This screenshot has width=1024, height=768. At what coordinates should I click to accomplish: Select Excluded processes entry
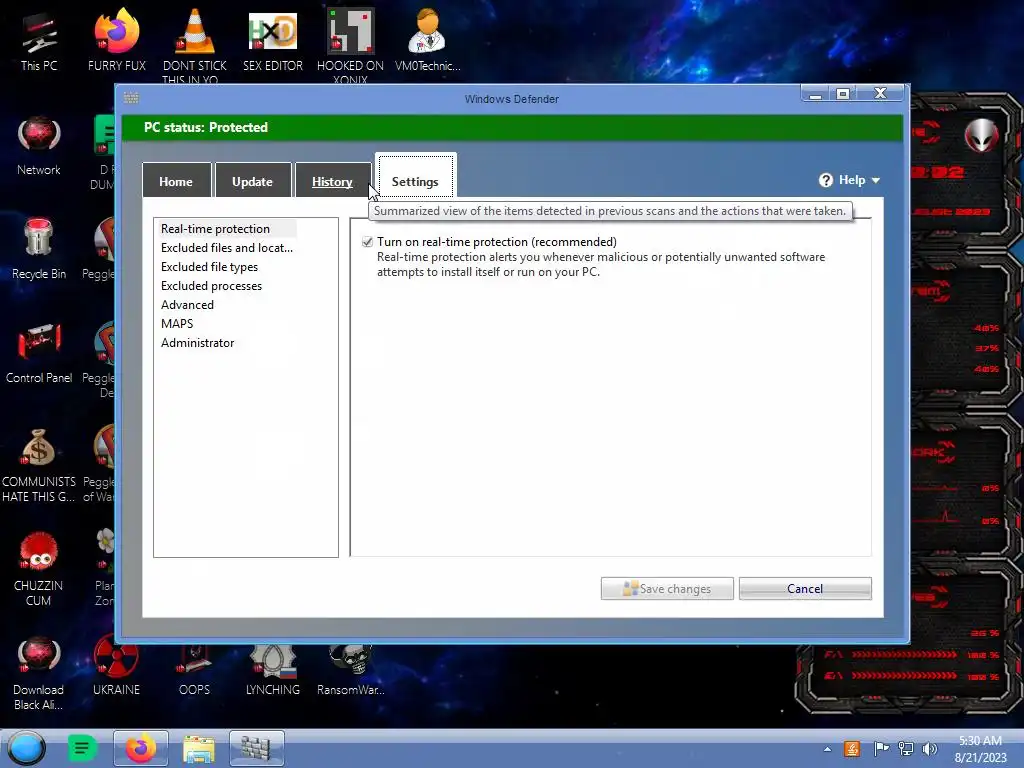pyautogui.click(x=211, y=285)
